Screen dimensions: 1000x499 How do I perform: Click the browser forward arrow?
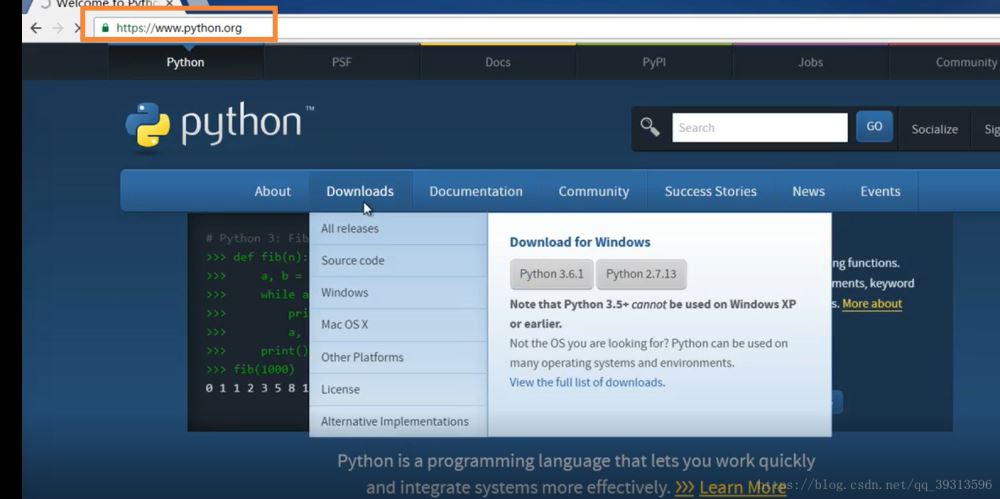tap(57, 28)
